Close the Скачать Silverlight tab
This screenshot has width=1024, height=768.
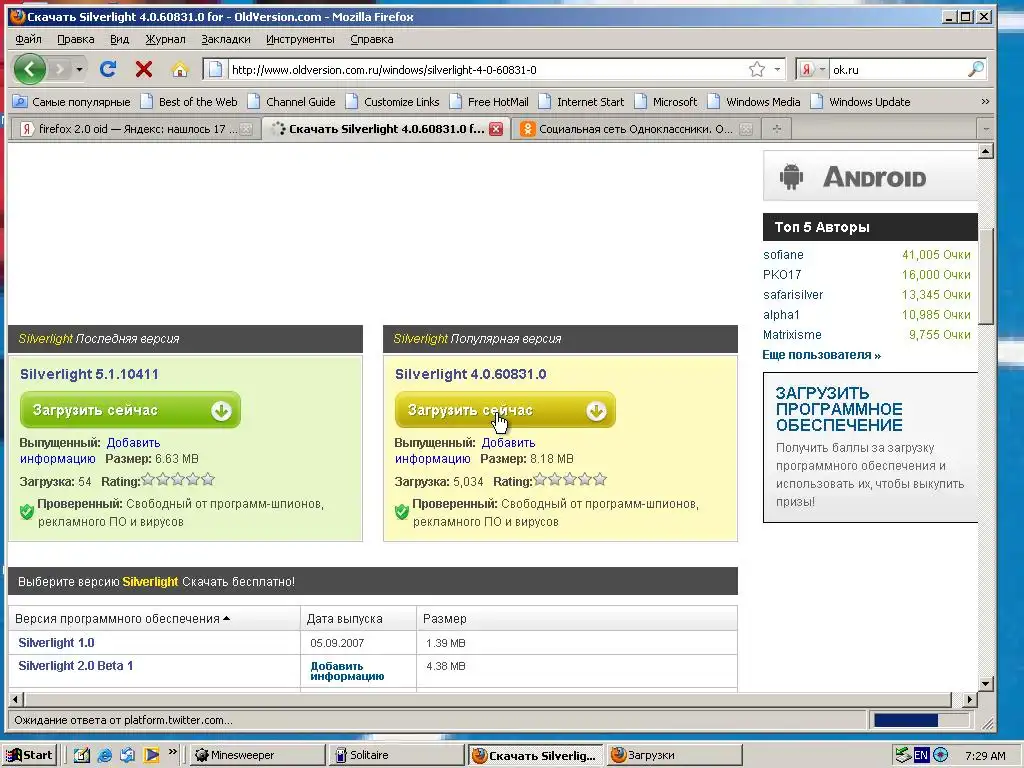coord(496,129)
